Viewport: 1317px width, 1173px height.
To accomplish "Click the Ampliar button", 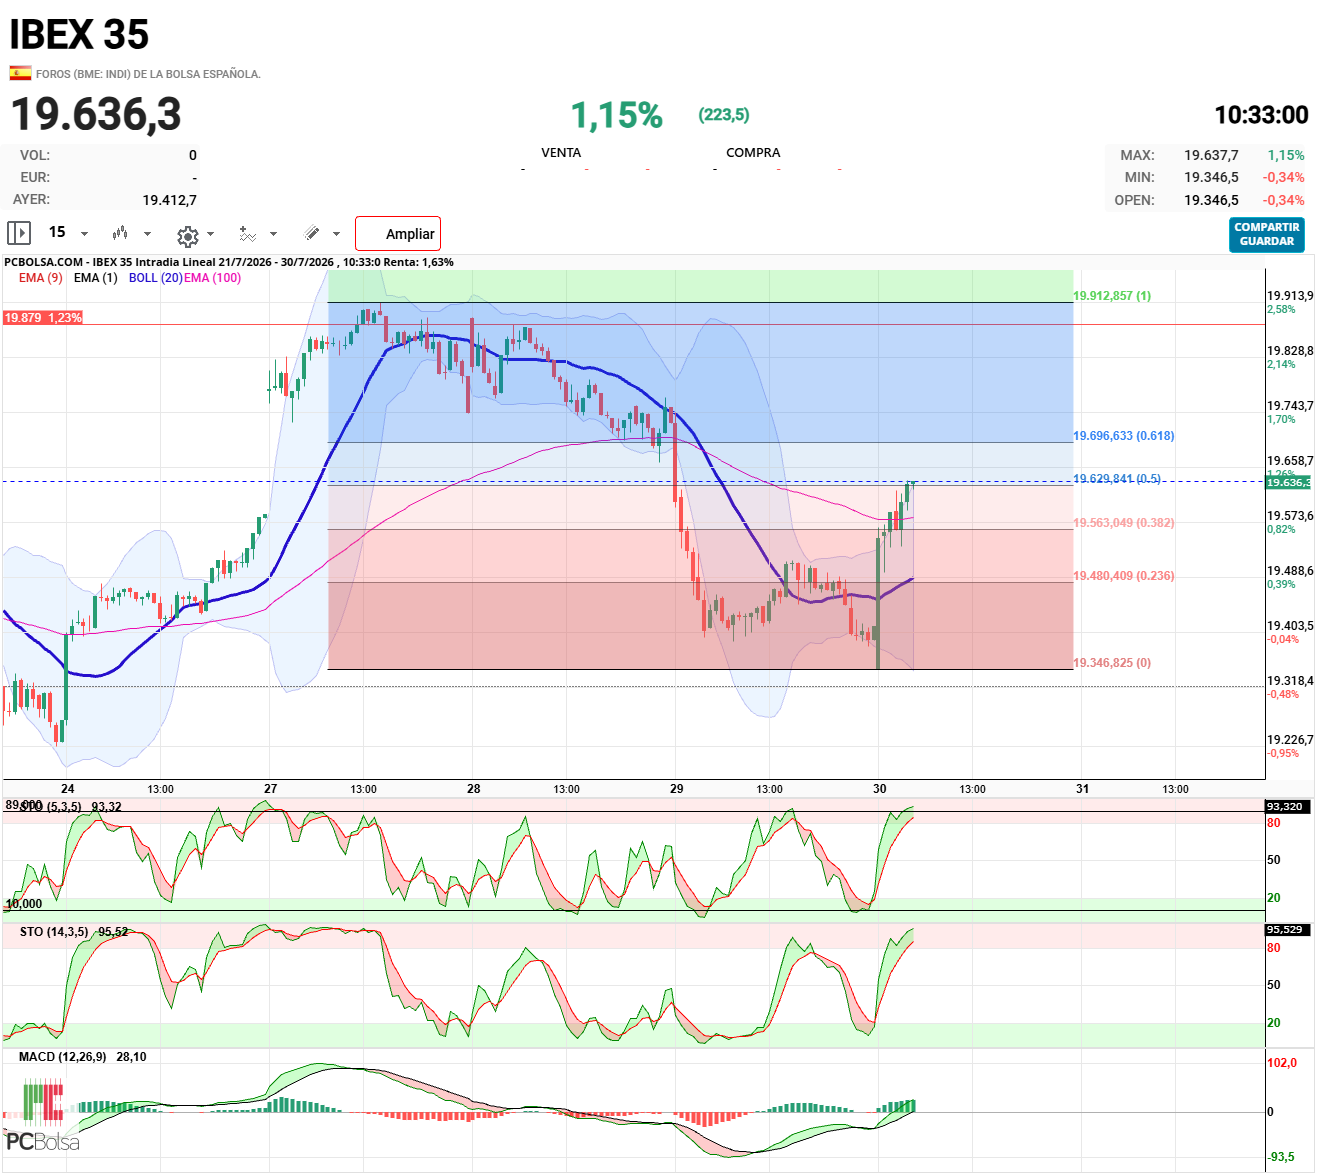I will point(398,234).
